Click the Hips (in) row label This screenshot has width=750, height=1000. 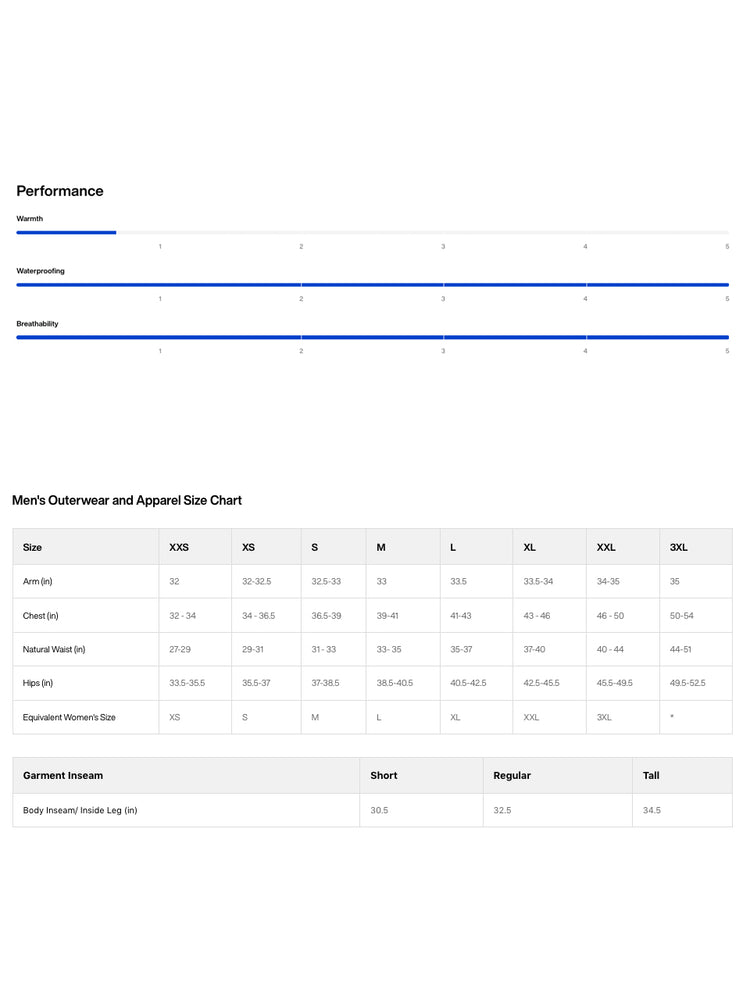point(38,683)
